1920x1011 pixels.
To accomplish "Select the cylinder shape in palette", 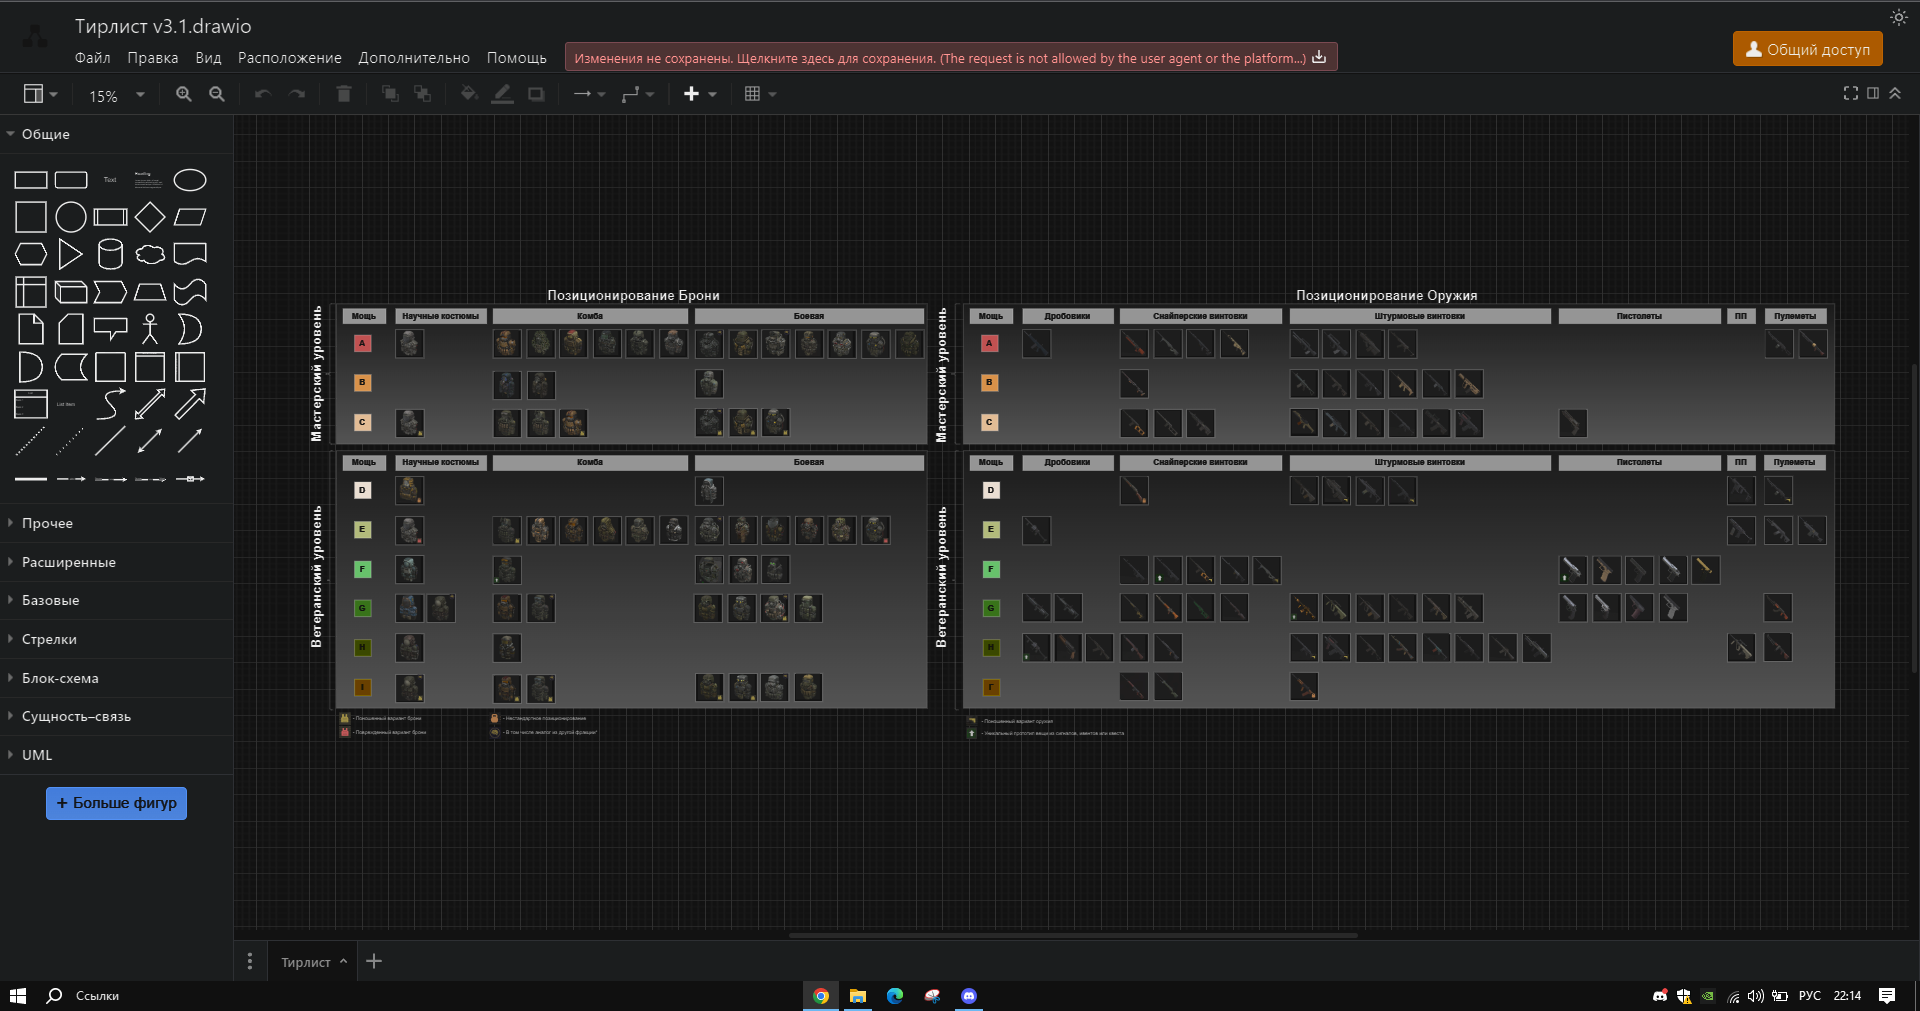I will pos(110,254).
